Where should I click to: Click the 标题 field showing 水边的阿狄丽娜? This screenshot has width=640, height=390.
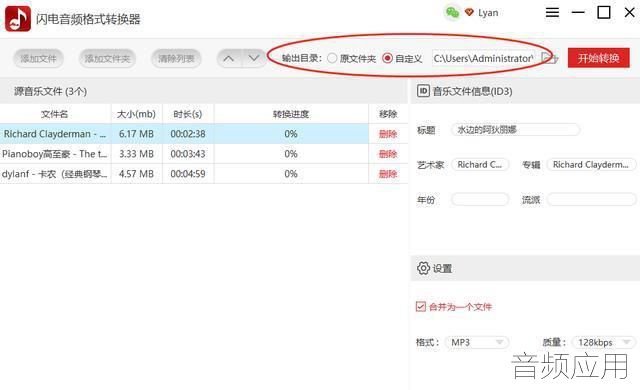tap(516, 130)
